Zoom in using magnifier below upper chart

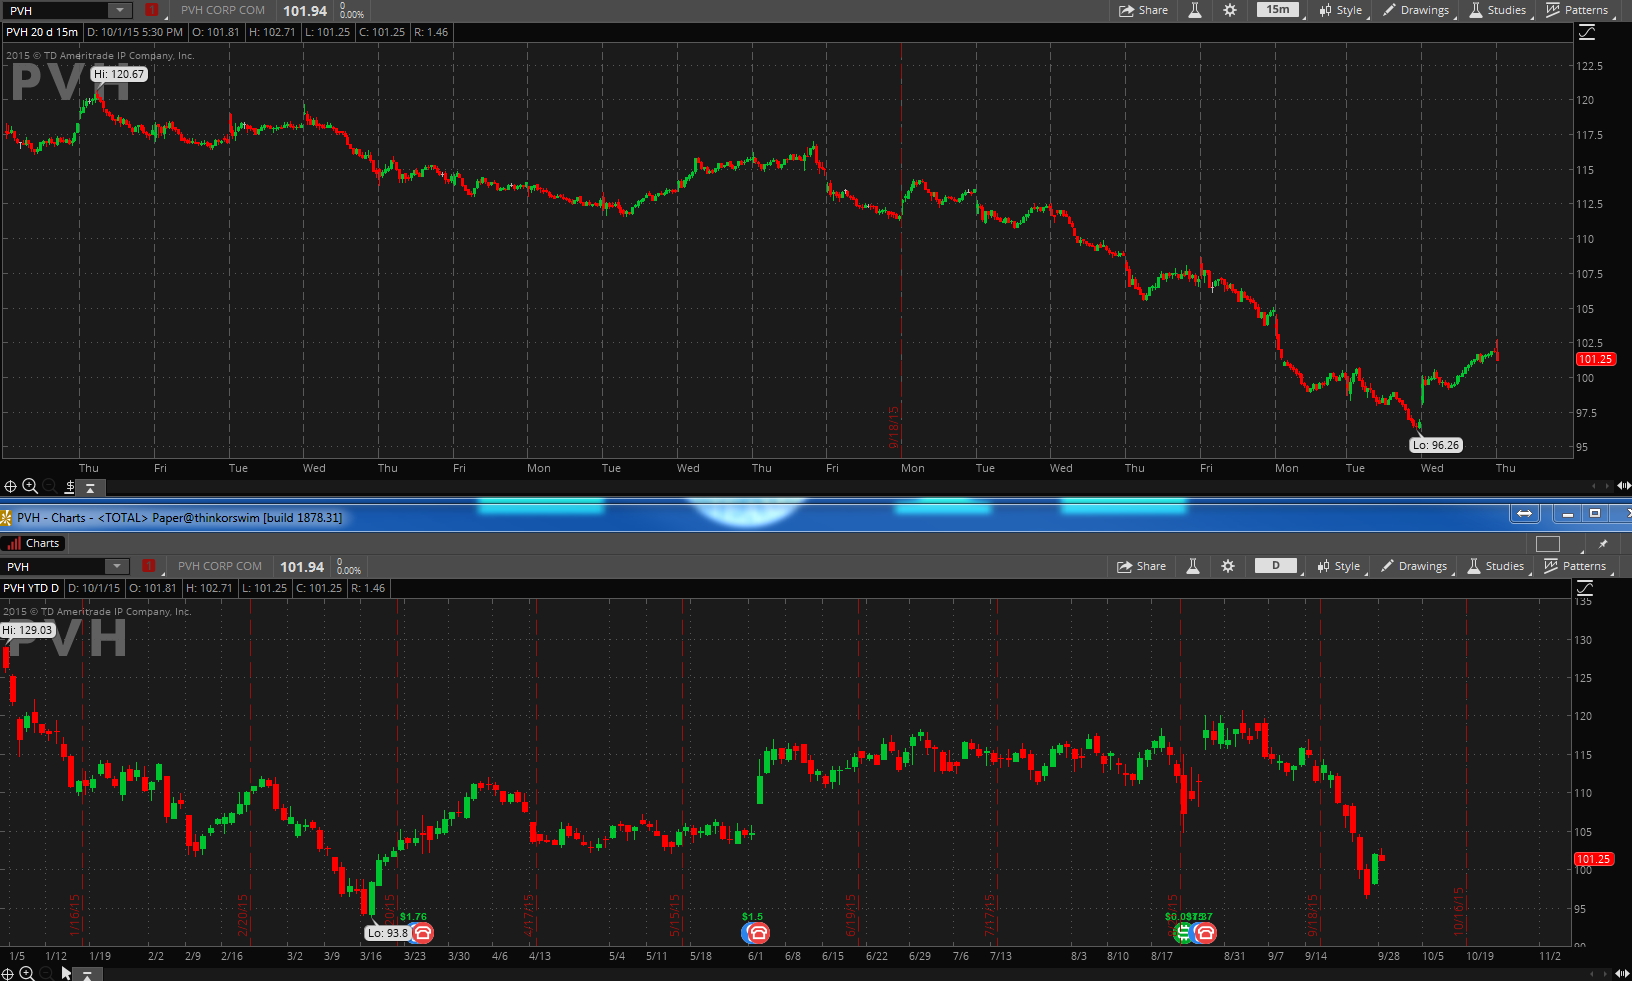pos(30,486)
